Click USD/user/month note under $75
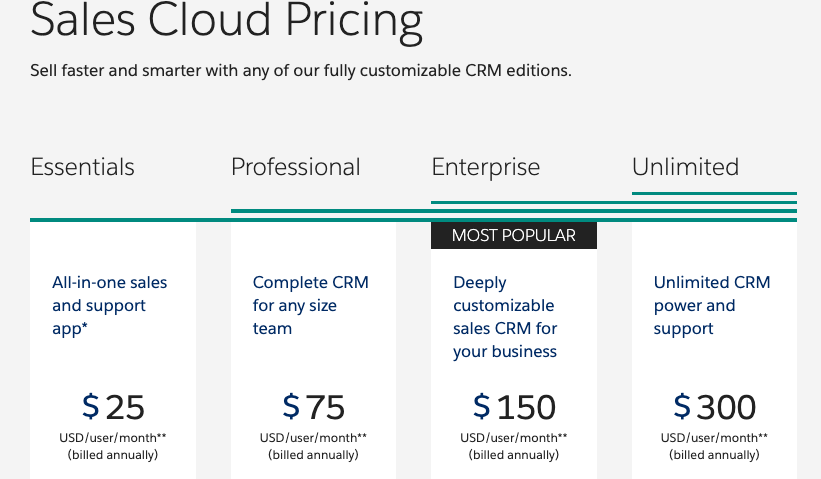Image resolution: width=821 pixels, height=479 pixels. pos(313,438)
